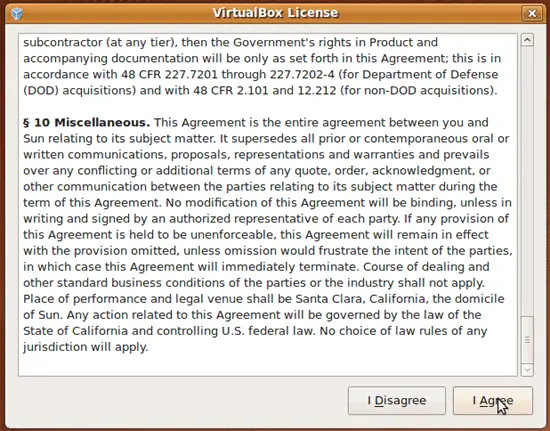Viewport: 550px width, 431px height.
Task: Click the VirtualBox cube icon in title bar
Action: pos(16,14)
